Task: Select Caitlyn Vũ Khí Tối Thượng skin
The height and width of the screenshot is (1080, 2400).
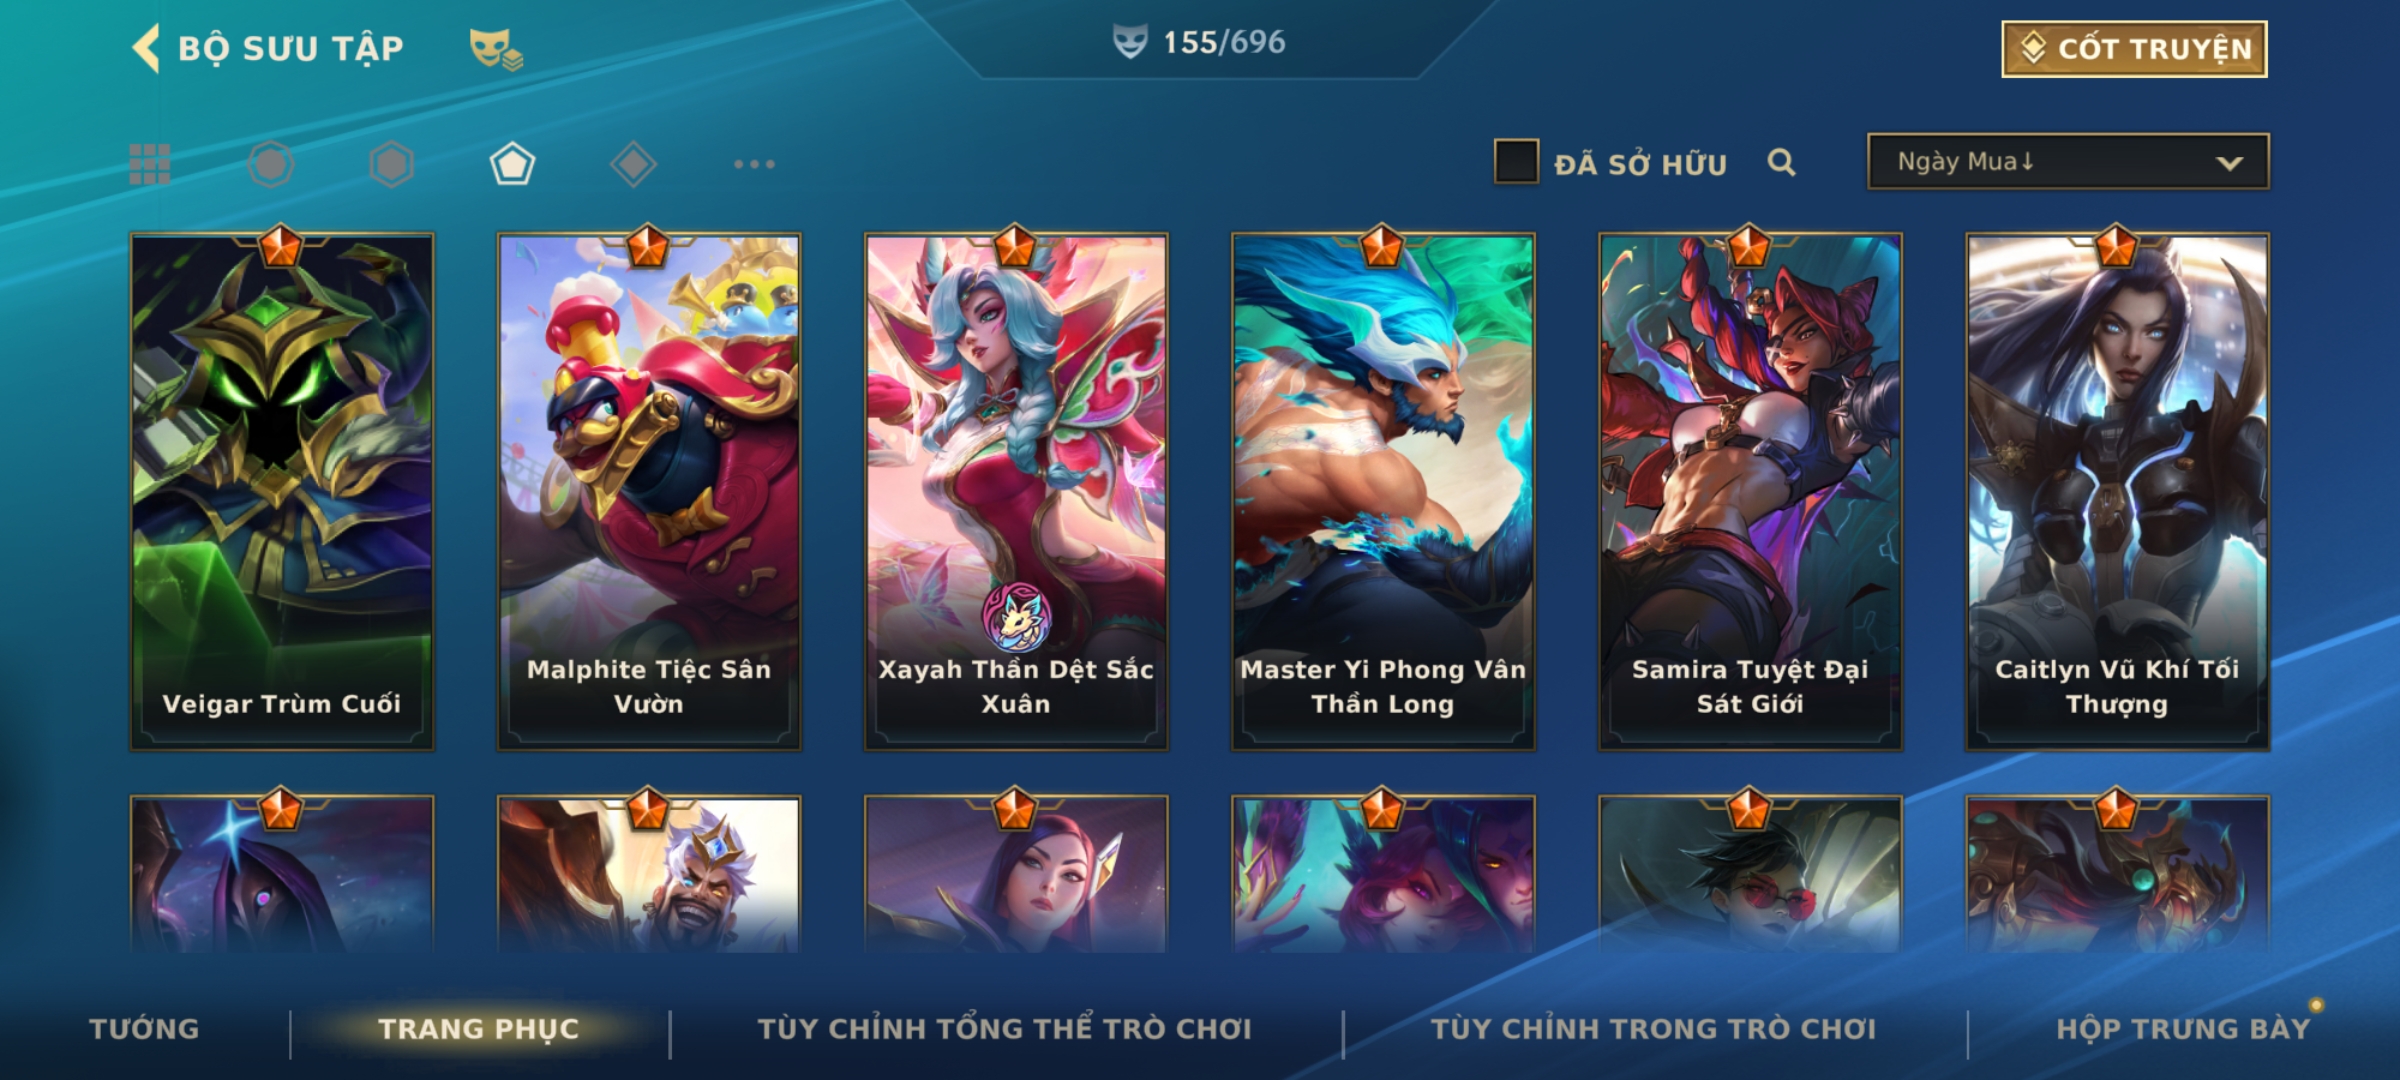Action: click(x=2117, y=492)
